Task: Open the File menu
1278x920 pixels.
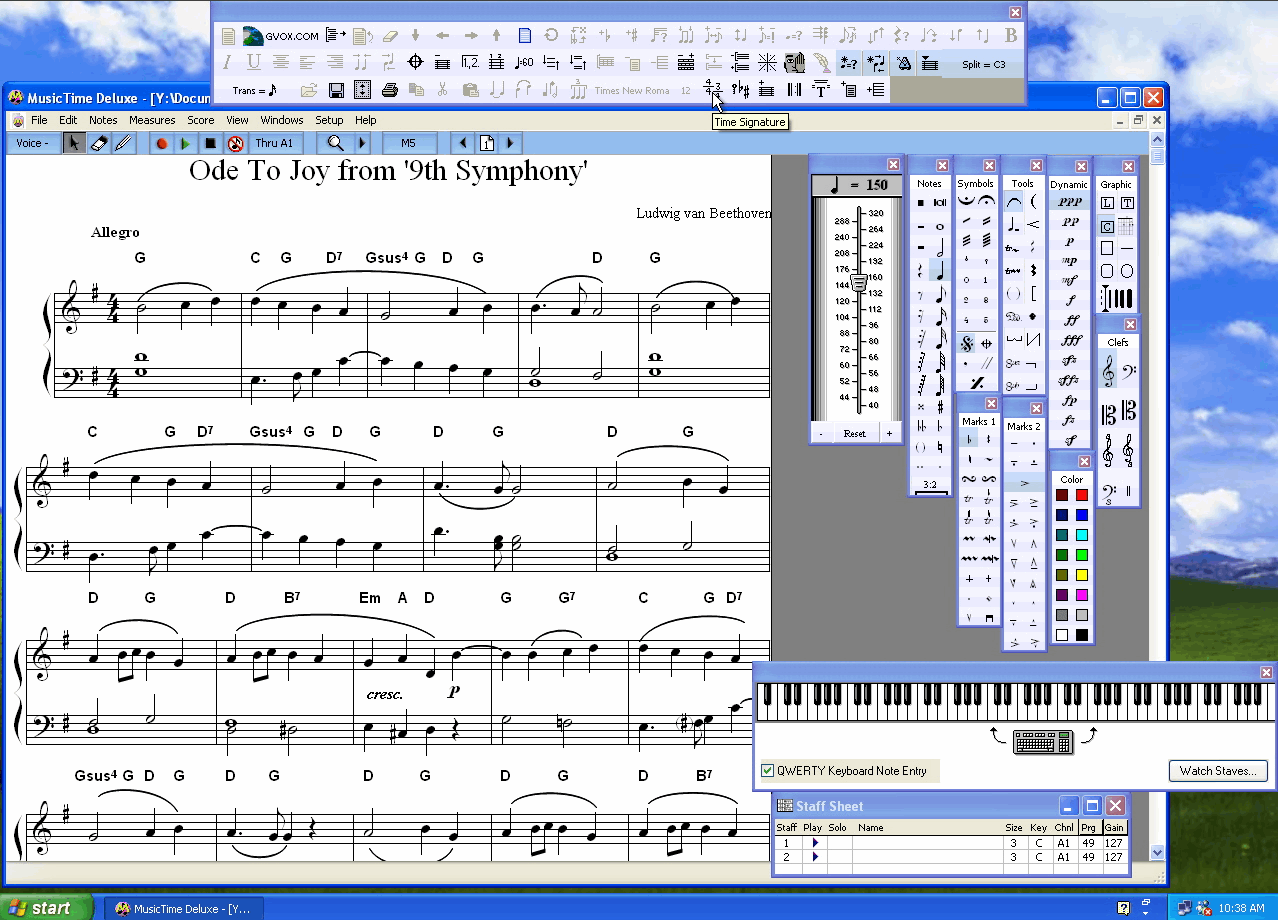Action: tap(39, 120)
